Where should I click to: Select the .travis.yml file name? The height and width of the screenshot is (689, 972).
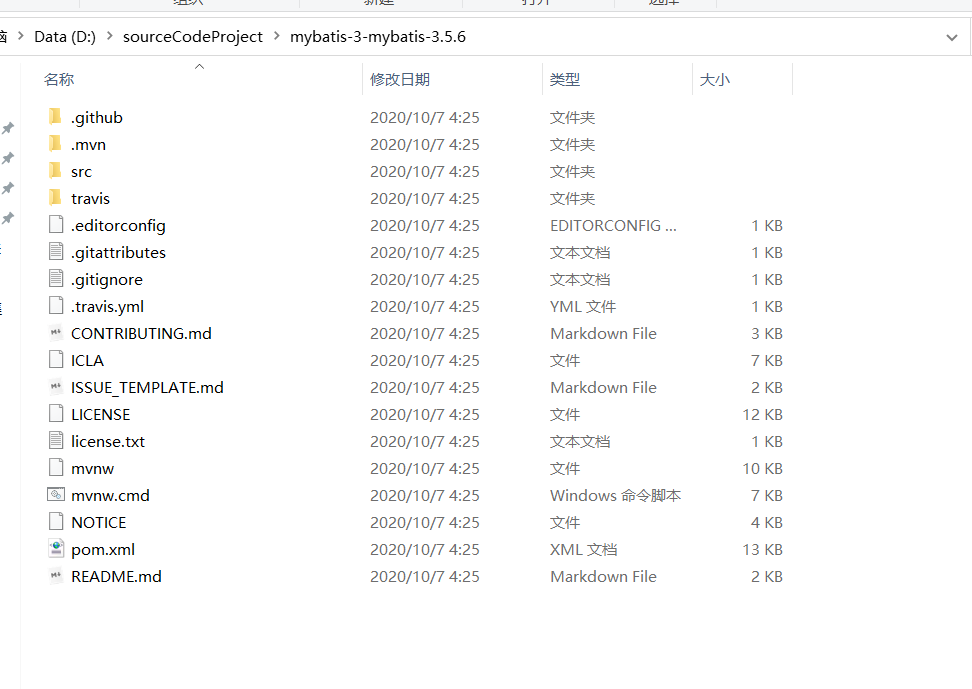pos(107,306)
